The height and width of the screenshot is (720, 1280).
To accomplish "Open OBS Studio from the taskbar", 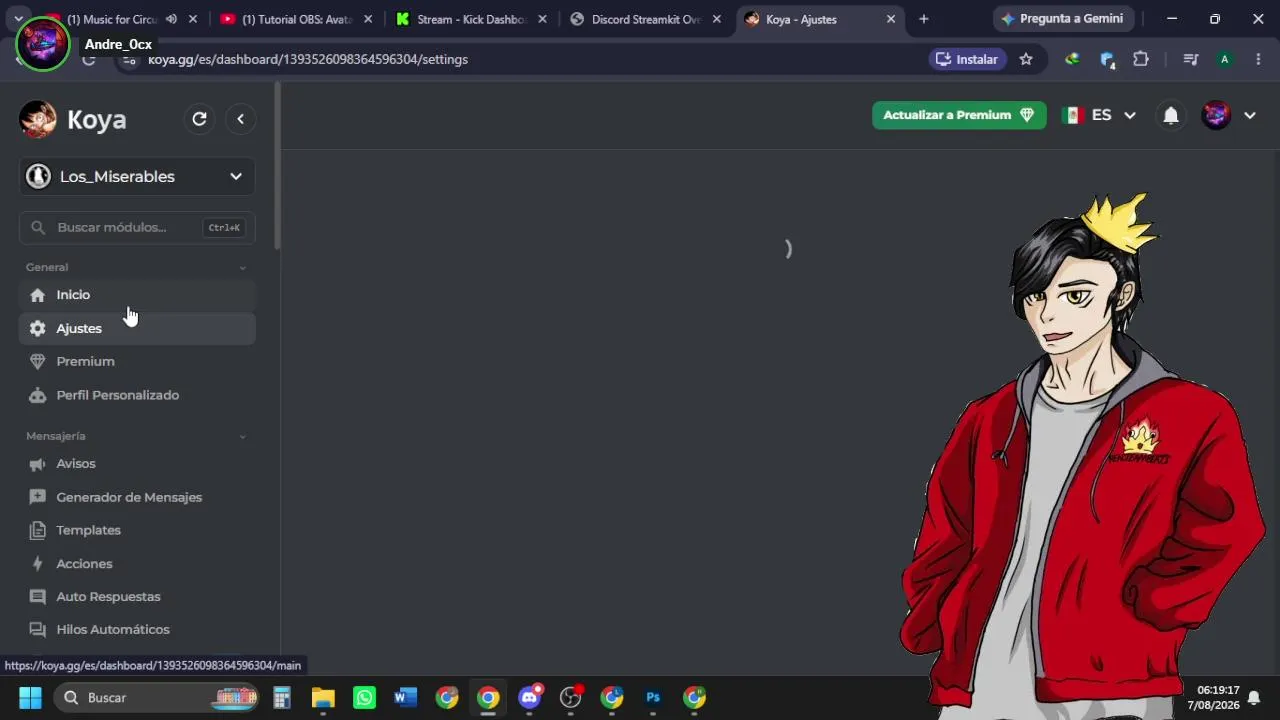I will (x=571, y=697).
